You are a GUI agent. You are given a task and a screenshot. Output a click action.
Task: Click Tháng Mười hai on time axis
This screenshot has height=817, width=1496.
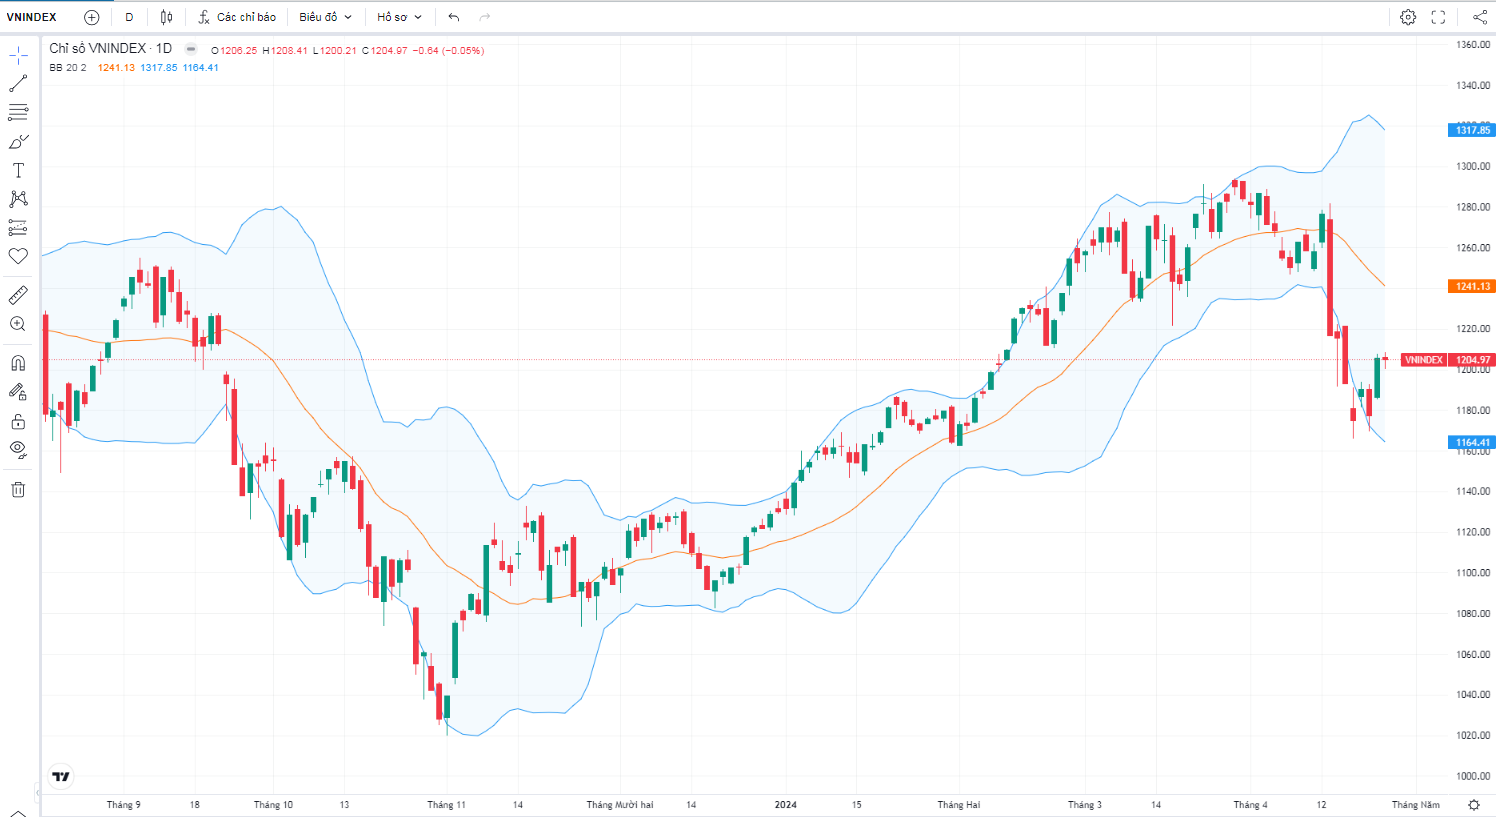click(x=620, y=805)
